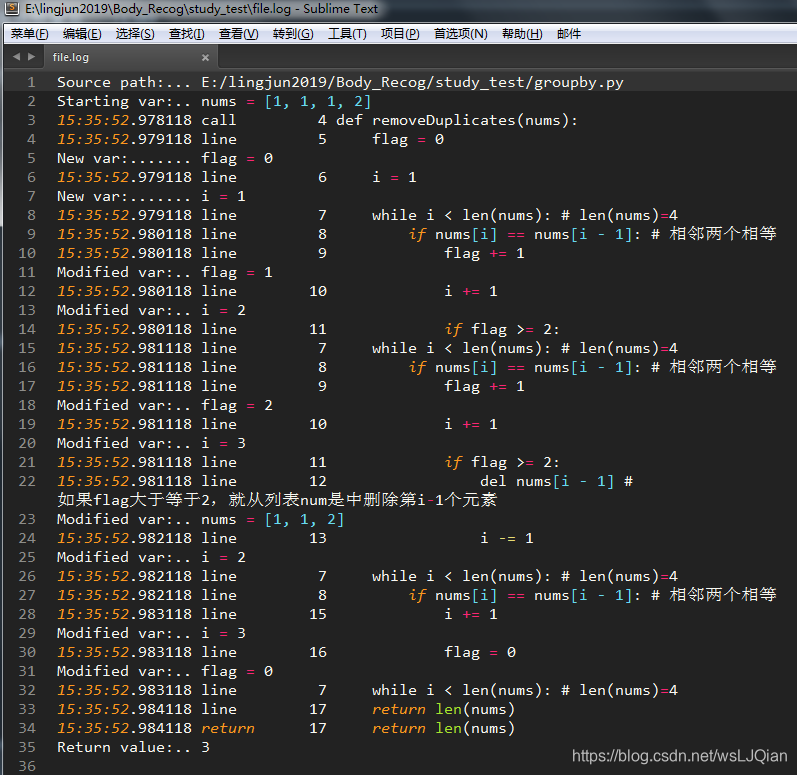Click the Sublime Text title bar icon
797x775 pixels.
[x=12, y=9]
